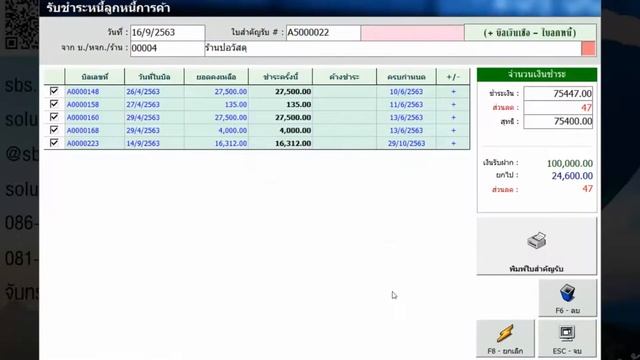
Task: Click bill number A0000148
Action: 83,92
